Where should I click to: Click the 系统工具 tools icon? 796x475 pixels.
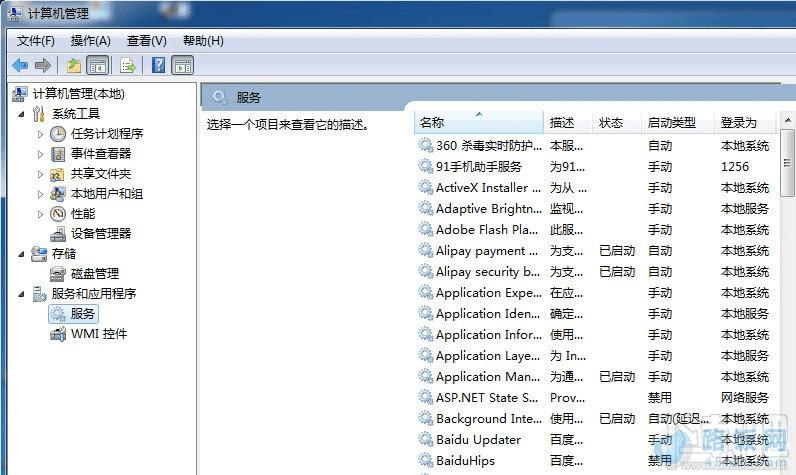tap(39, 114)
